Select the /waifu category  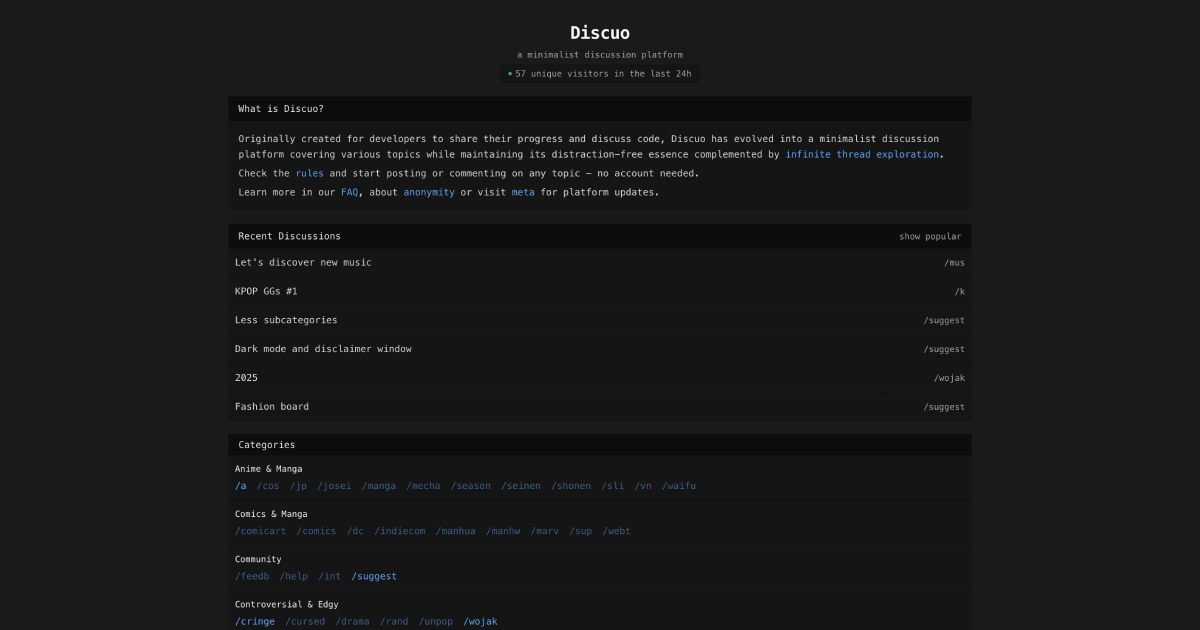tap(679, 487)
